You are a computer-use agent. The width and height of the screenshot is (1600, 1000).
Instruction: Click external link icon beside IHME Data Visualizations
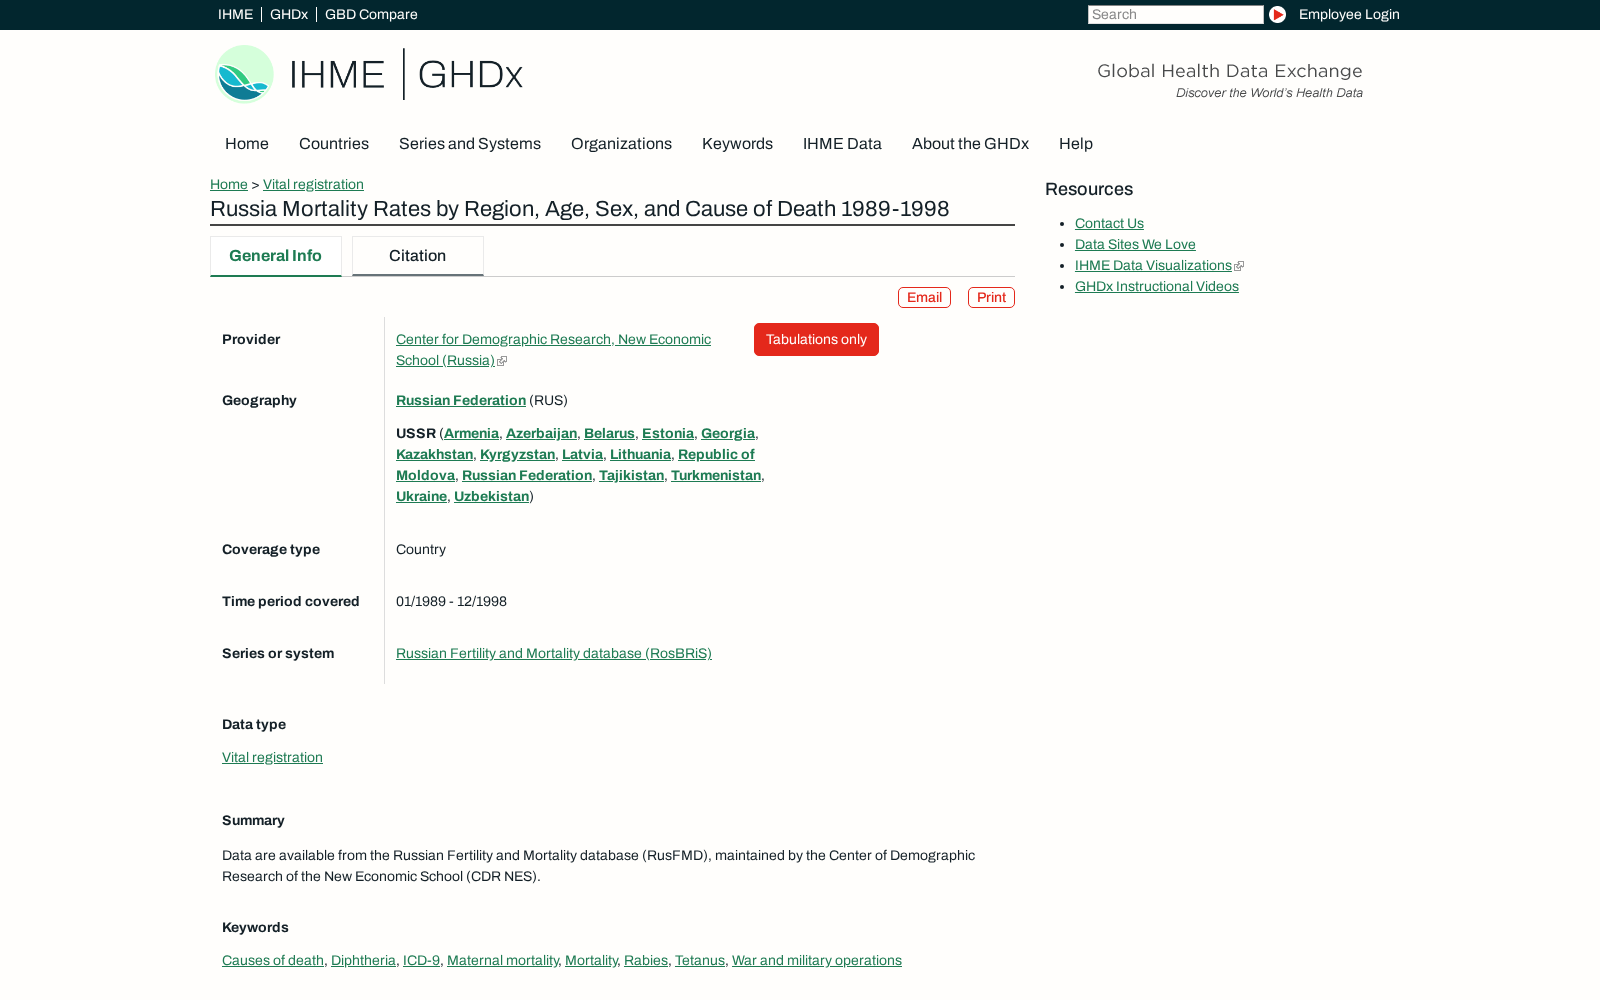click(1239, 266)
